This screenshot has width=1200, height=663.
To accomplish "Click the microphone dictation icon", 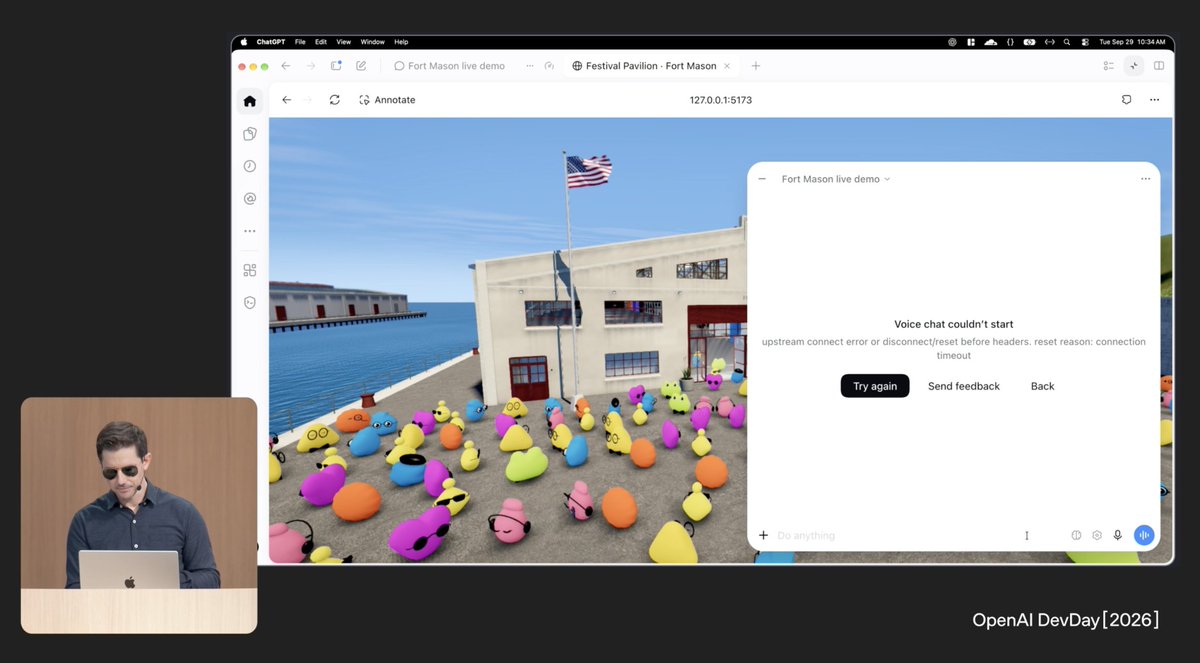I will tap(1118, 535).
